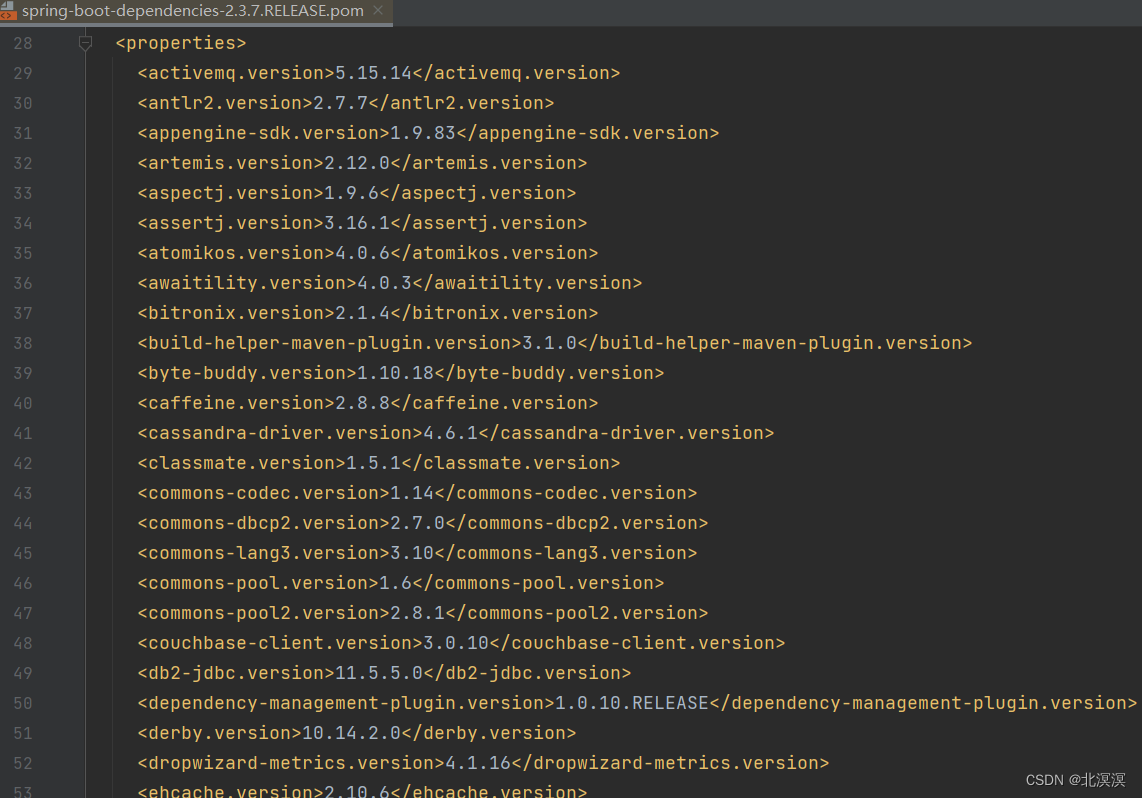Screen dimensions: 1142x798
Task: Place cursor on db2-jdbc version 11.5.5.0
Action: (x=380, y=672)
